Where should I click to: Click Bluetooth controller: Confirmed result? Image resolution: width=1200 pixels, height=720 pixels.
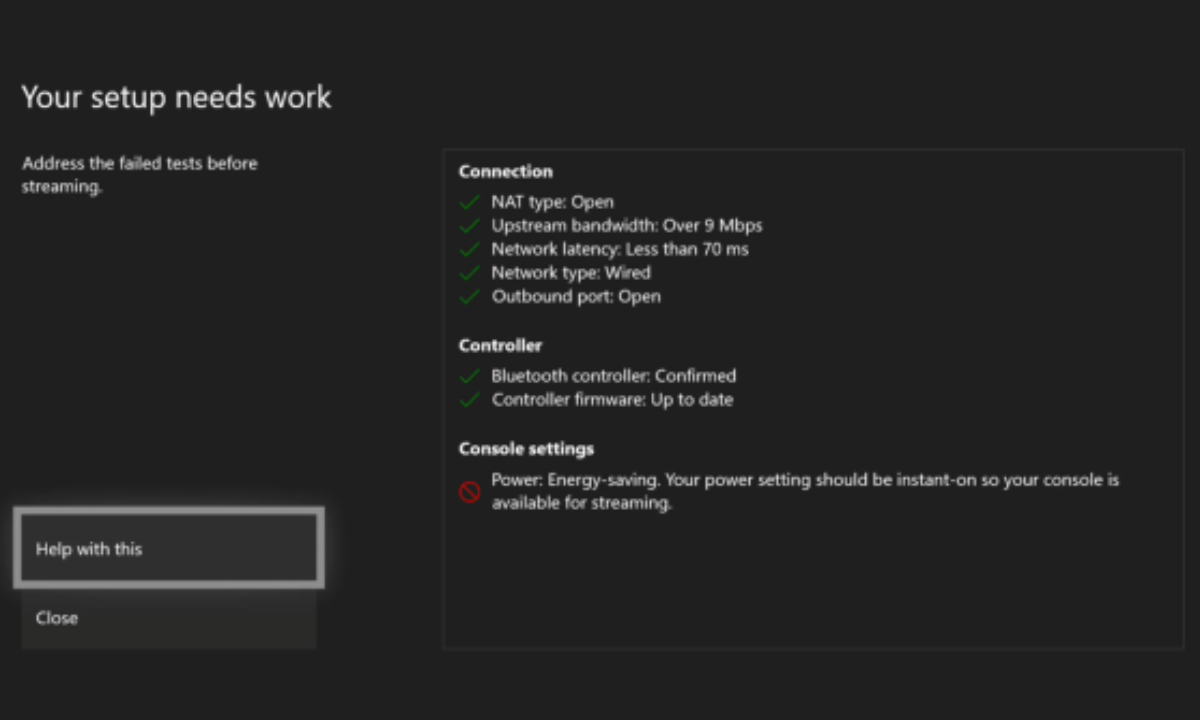(x=613, y=377)
